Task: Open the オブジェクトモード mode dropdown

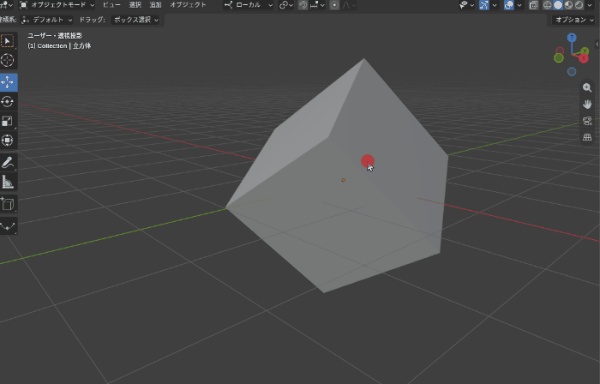Action: click(57, 5)
